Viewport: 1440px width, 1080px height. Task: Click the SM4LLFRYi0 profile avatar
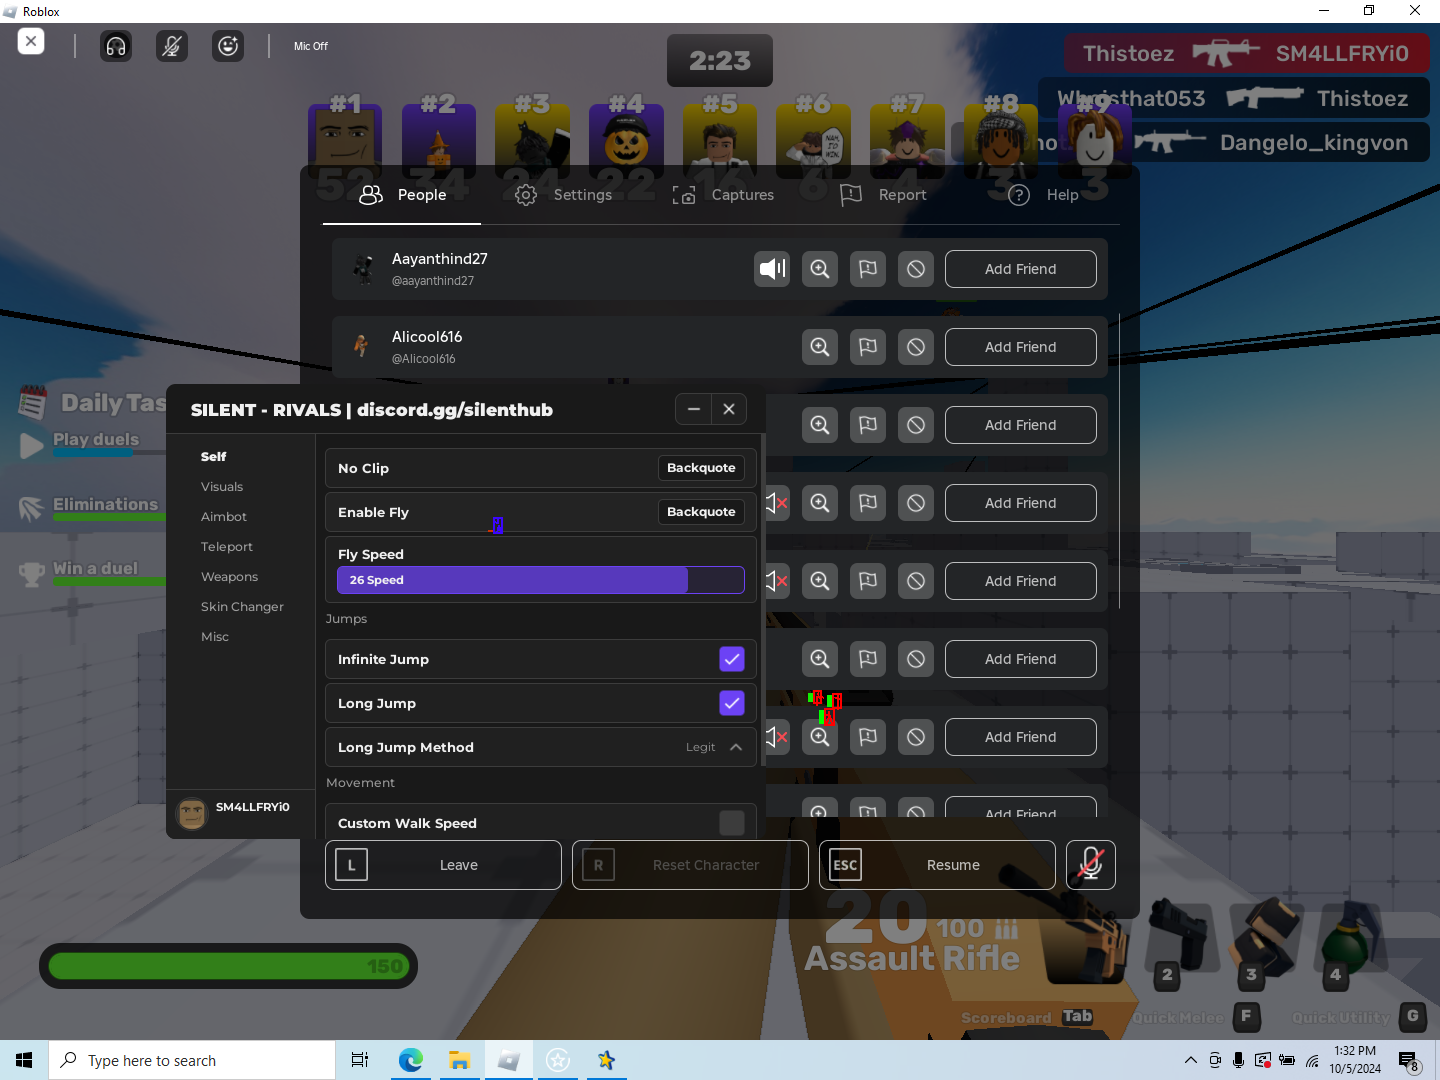[192, 813]
